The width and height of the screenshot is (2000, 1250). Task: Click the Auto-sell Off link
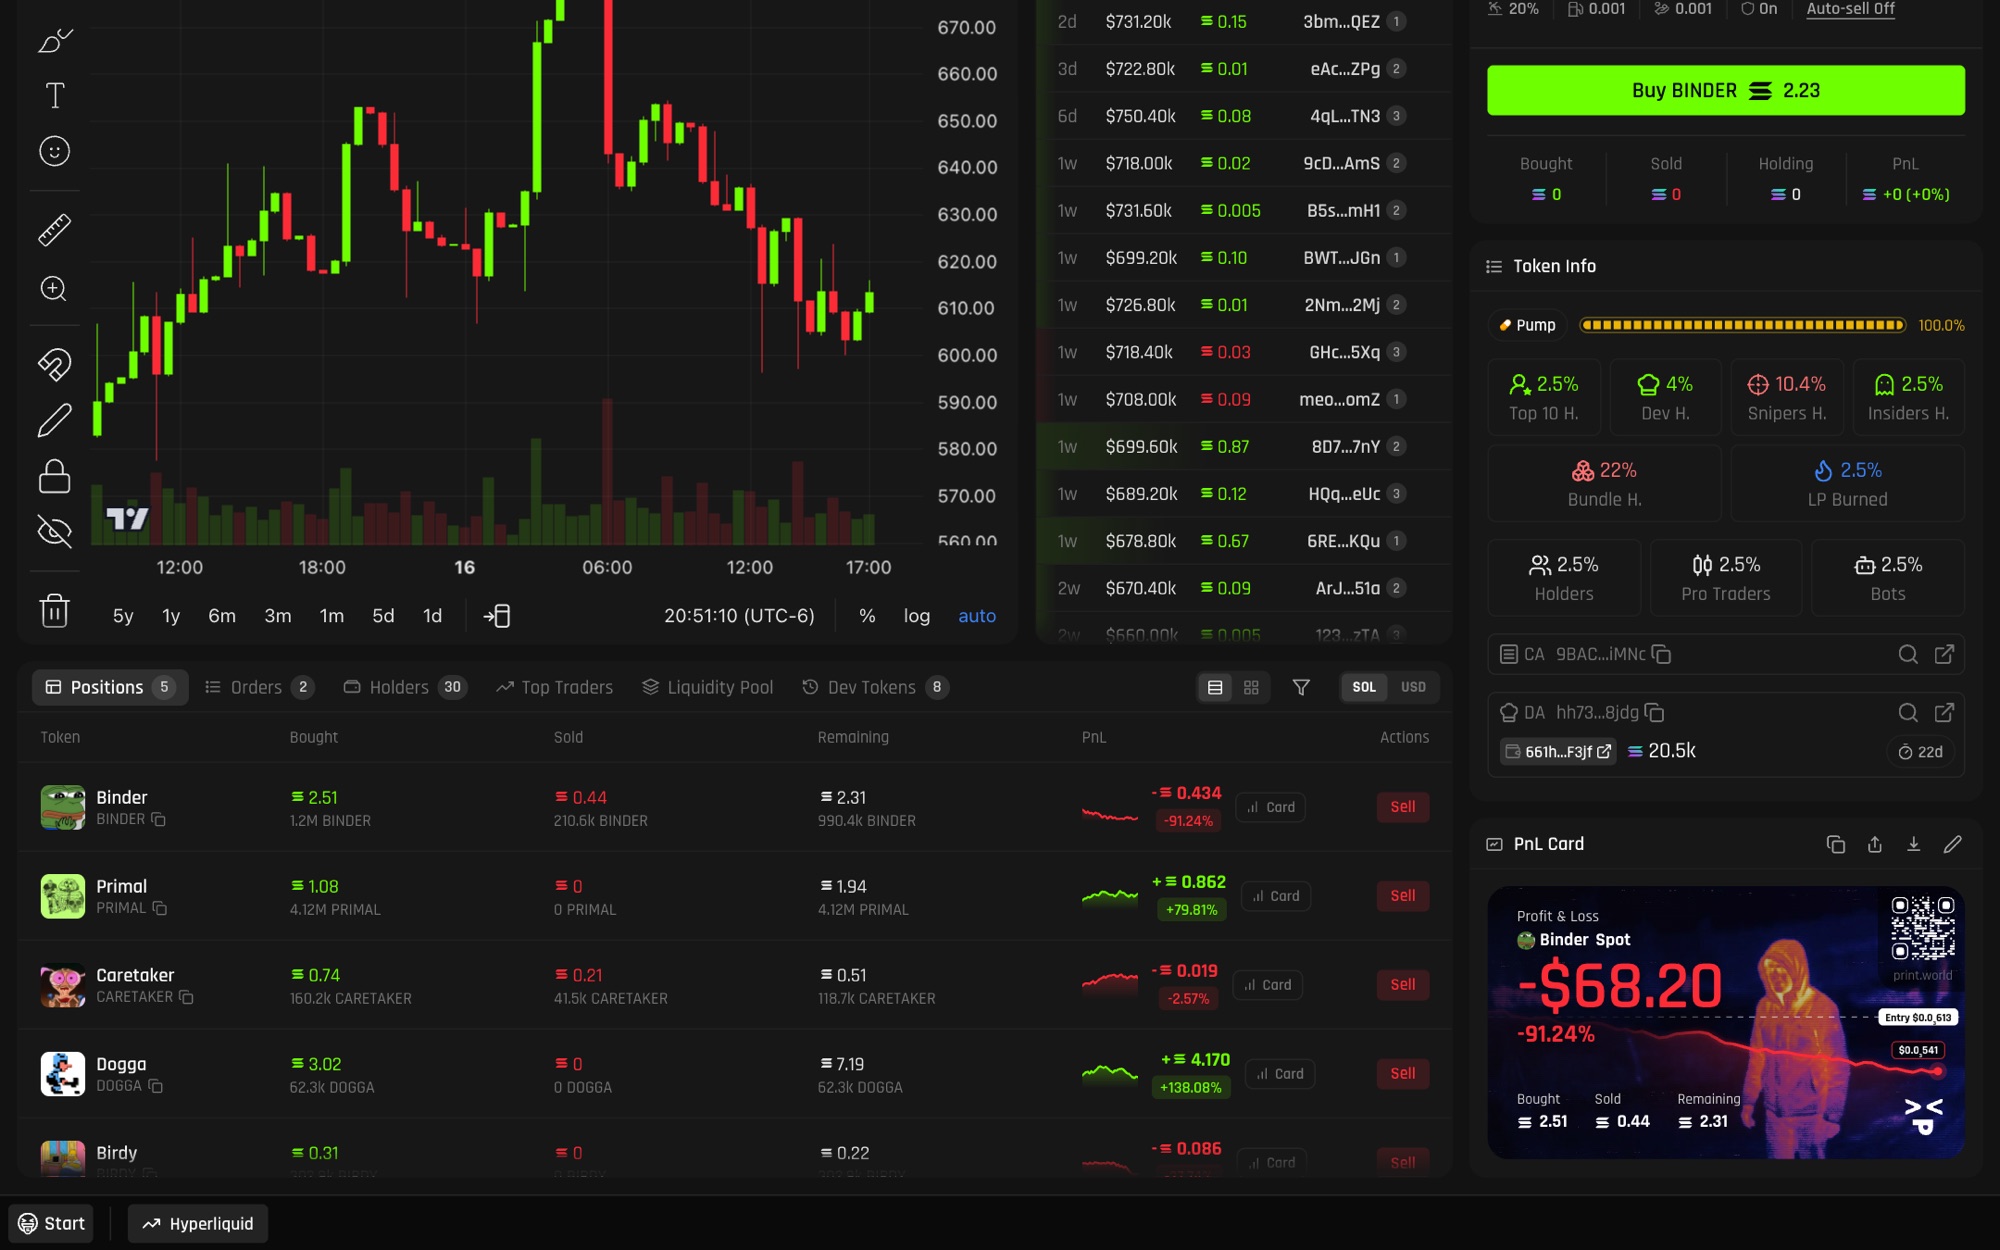1850,9
